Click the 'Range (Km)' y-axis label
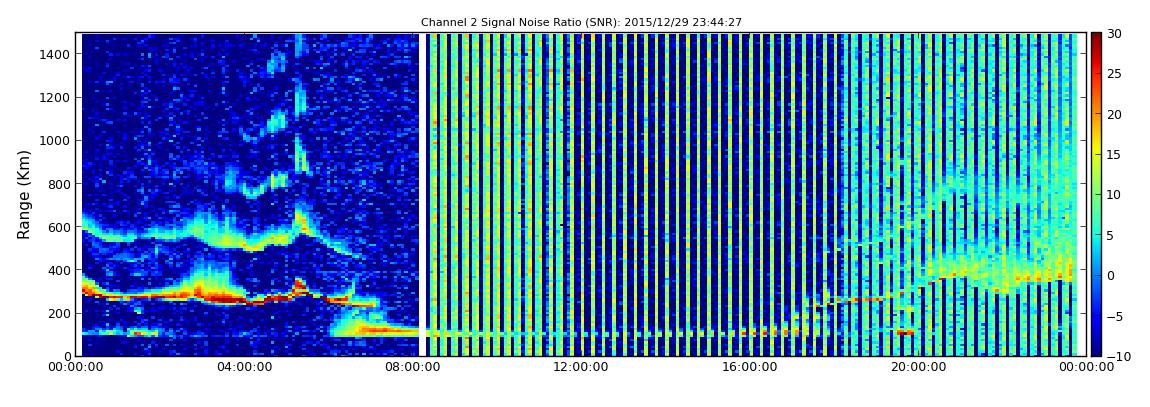 [24, 194]
